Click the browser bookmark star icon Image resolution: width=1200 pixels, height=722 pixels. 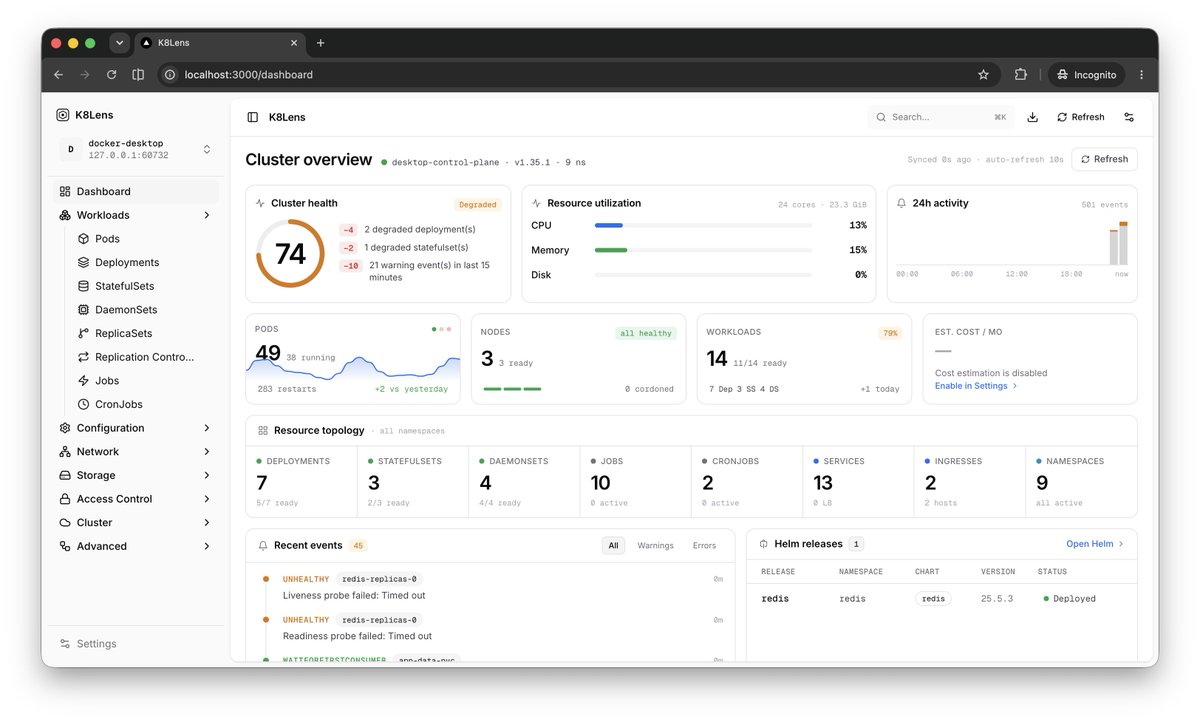[983, 75]
